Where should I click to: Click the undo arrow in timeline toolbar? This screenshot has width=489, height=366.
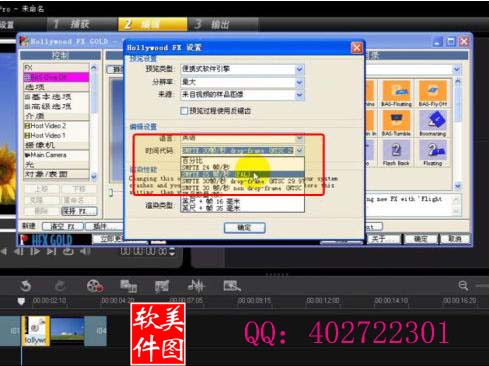click(26, 286)
